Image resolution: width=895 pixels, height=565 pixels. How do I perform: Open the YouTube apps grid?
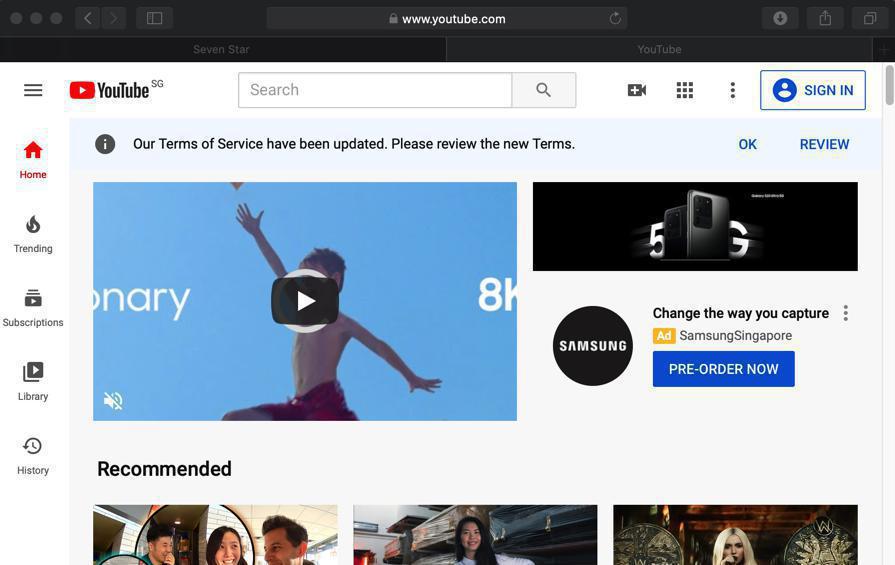(684, 90)
